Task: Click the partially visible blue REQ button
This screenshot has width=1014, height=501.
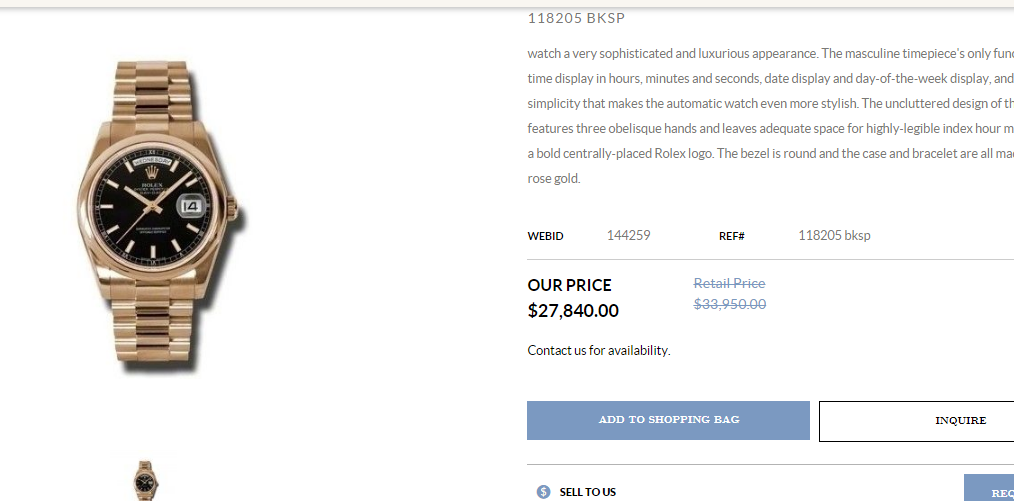Action: (x=989, y=488)
